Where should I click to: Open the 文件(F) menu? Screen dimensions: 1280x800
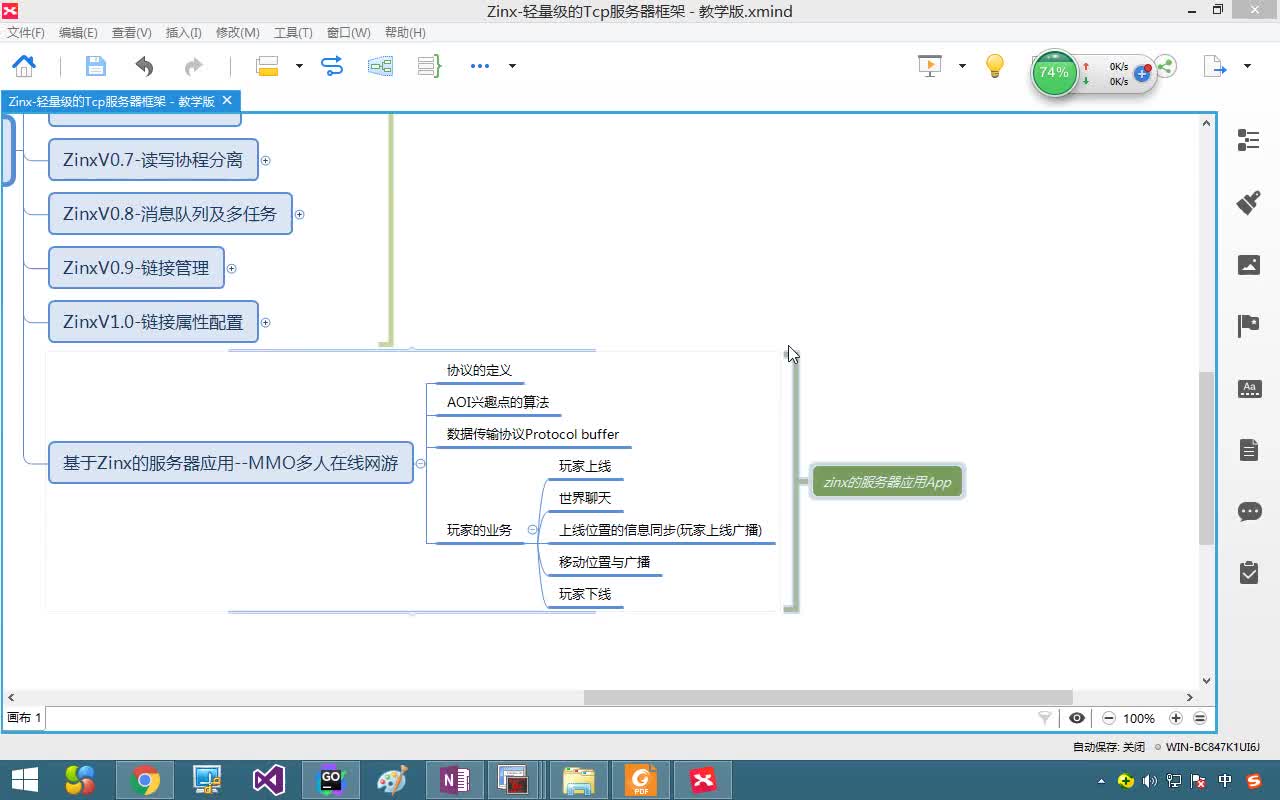26,32
